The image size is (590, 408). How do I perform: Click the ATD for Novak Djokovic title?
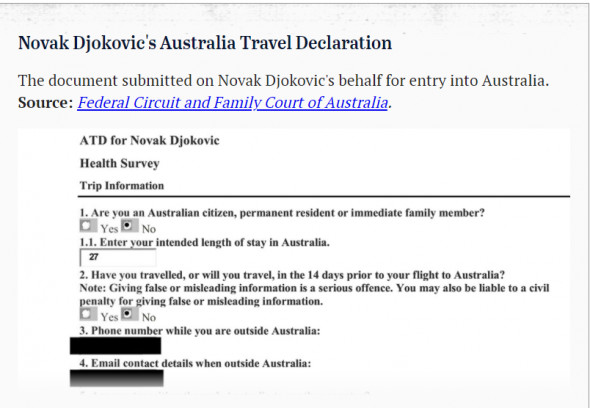coord(149,140)
